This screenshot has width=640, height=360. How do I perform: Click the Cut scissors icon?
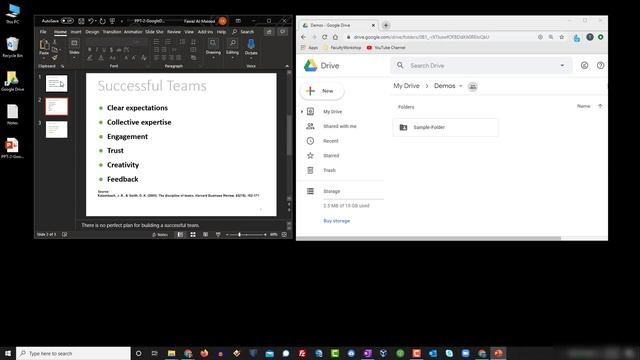point(54,42)
